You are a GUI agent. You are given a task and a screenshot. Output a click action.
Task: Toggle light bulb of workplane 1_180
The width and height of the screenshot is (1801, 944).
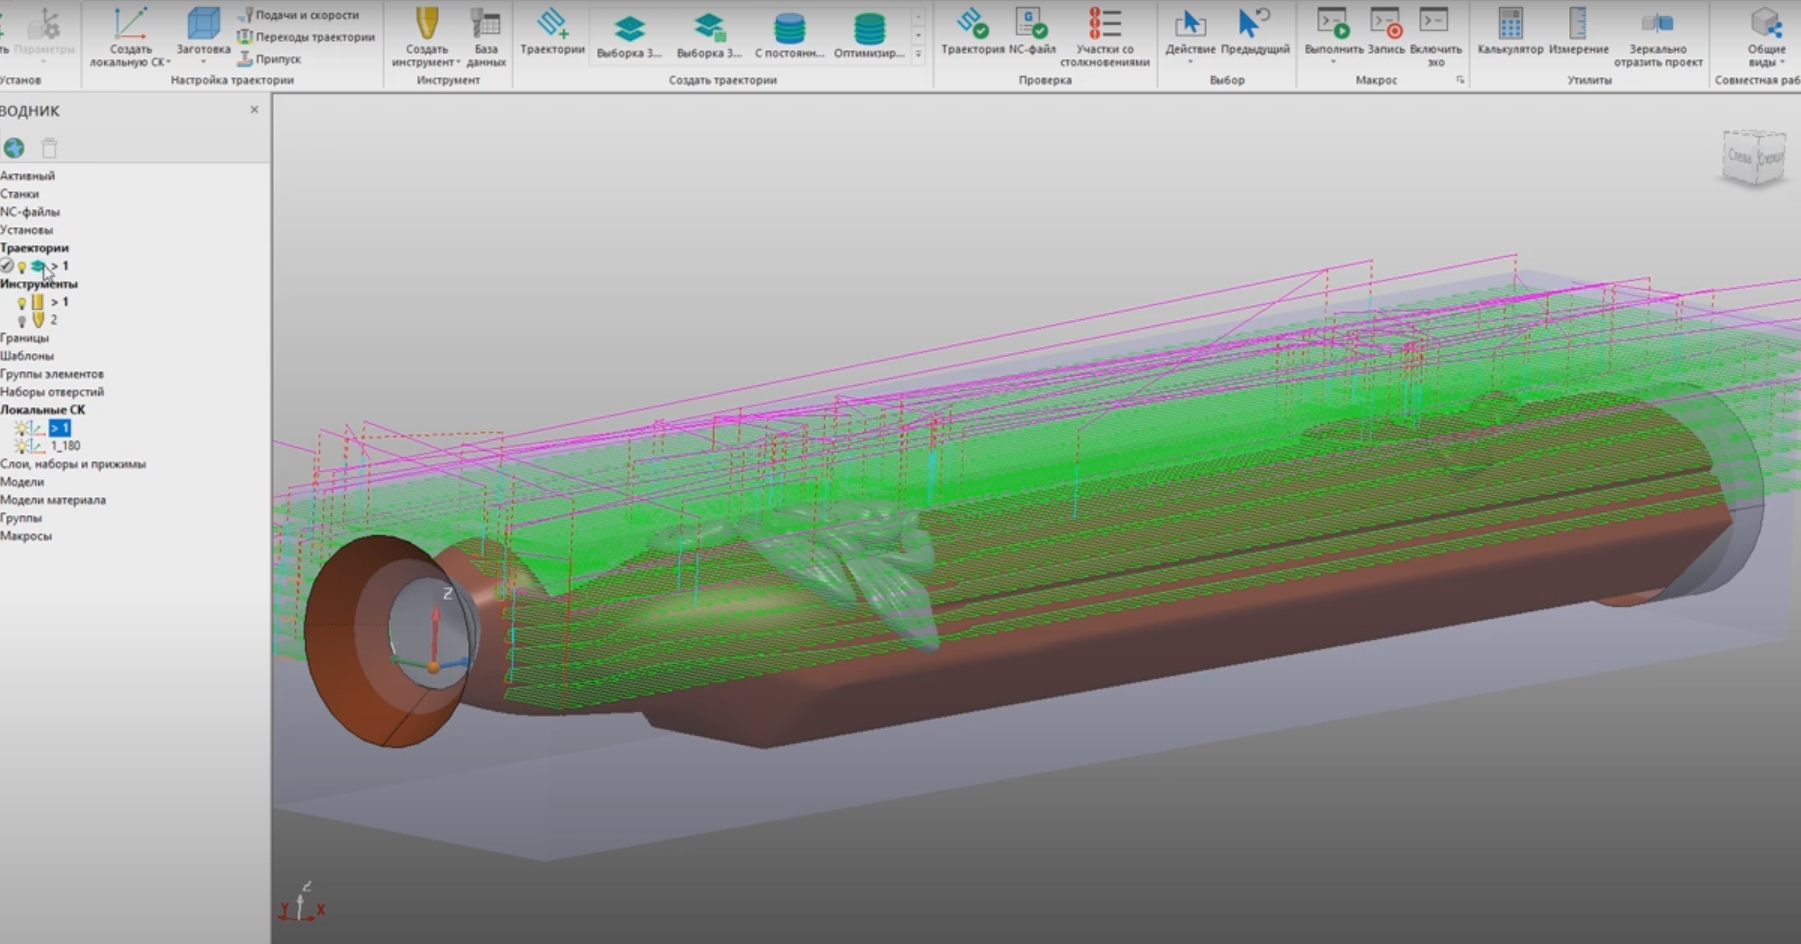click(x=21, y=446)
